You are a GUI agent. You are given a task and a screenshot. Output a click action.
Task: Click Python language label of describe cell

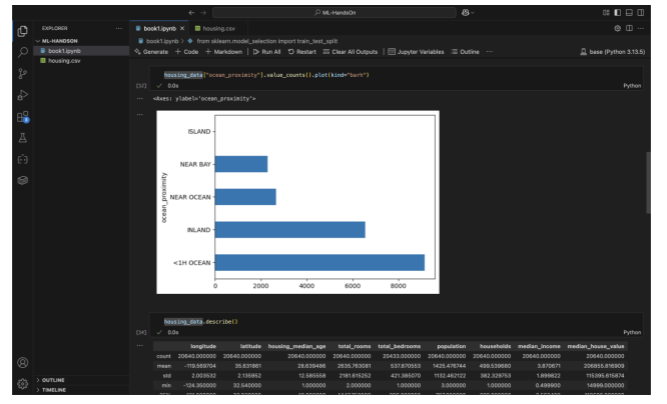point(632,333)
